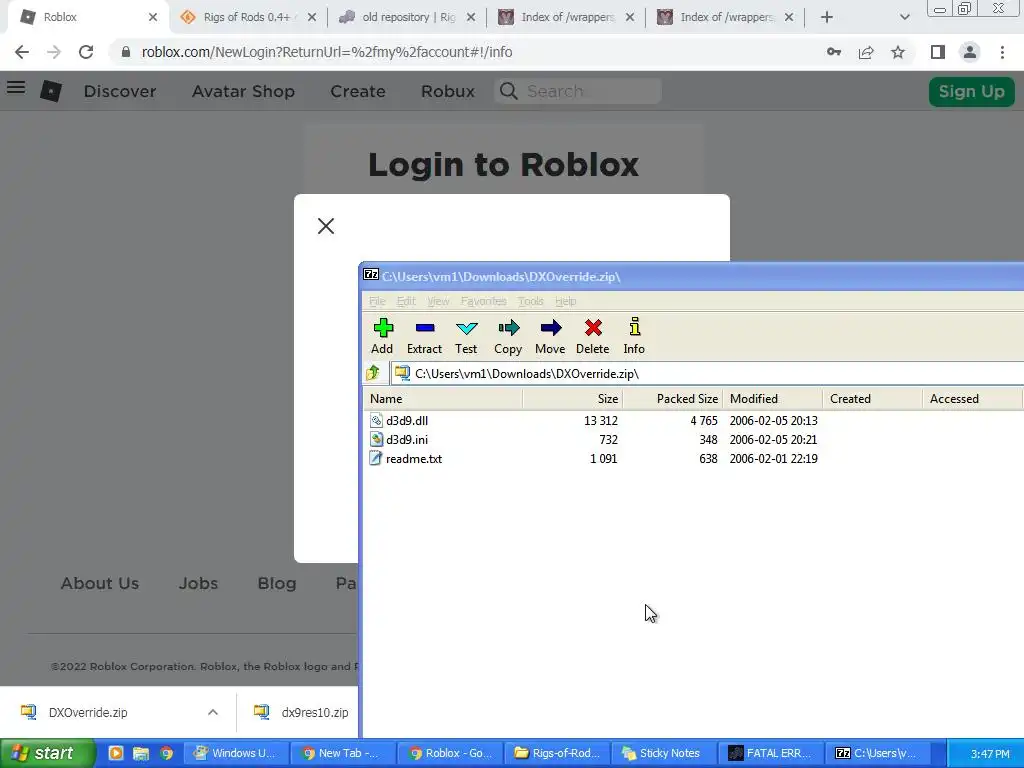Expand options for DXOverride.zip download
The width and height of the screenshot is (1024, 768).
pyautogui.click(x=213, y=712)
